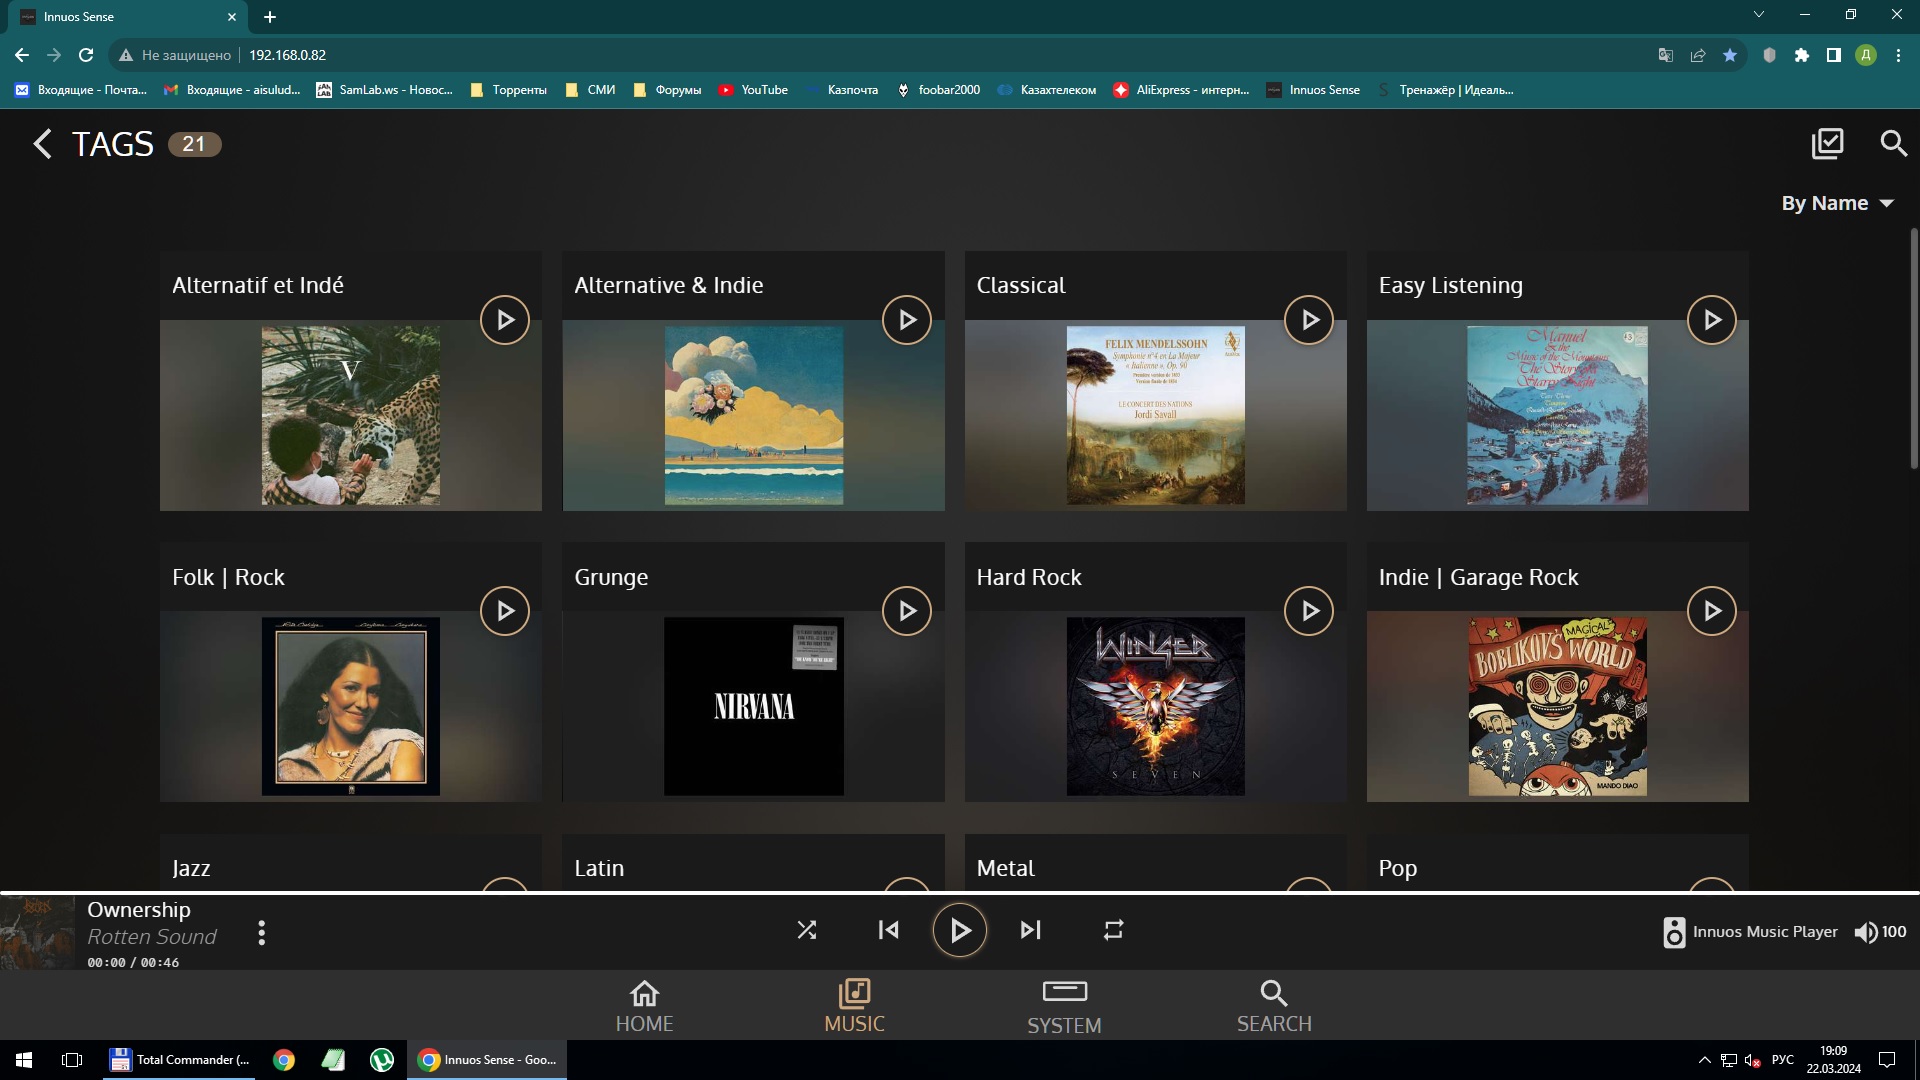This screenshot has height=1080, width=1920.
Task: Open volume control showing 100
Action: (1880, 932)
